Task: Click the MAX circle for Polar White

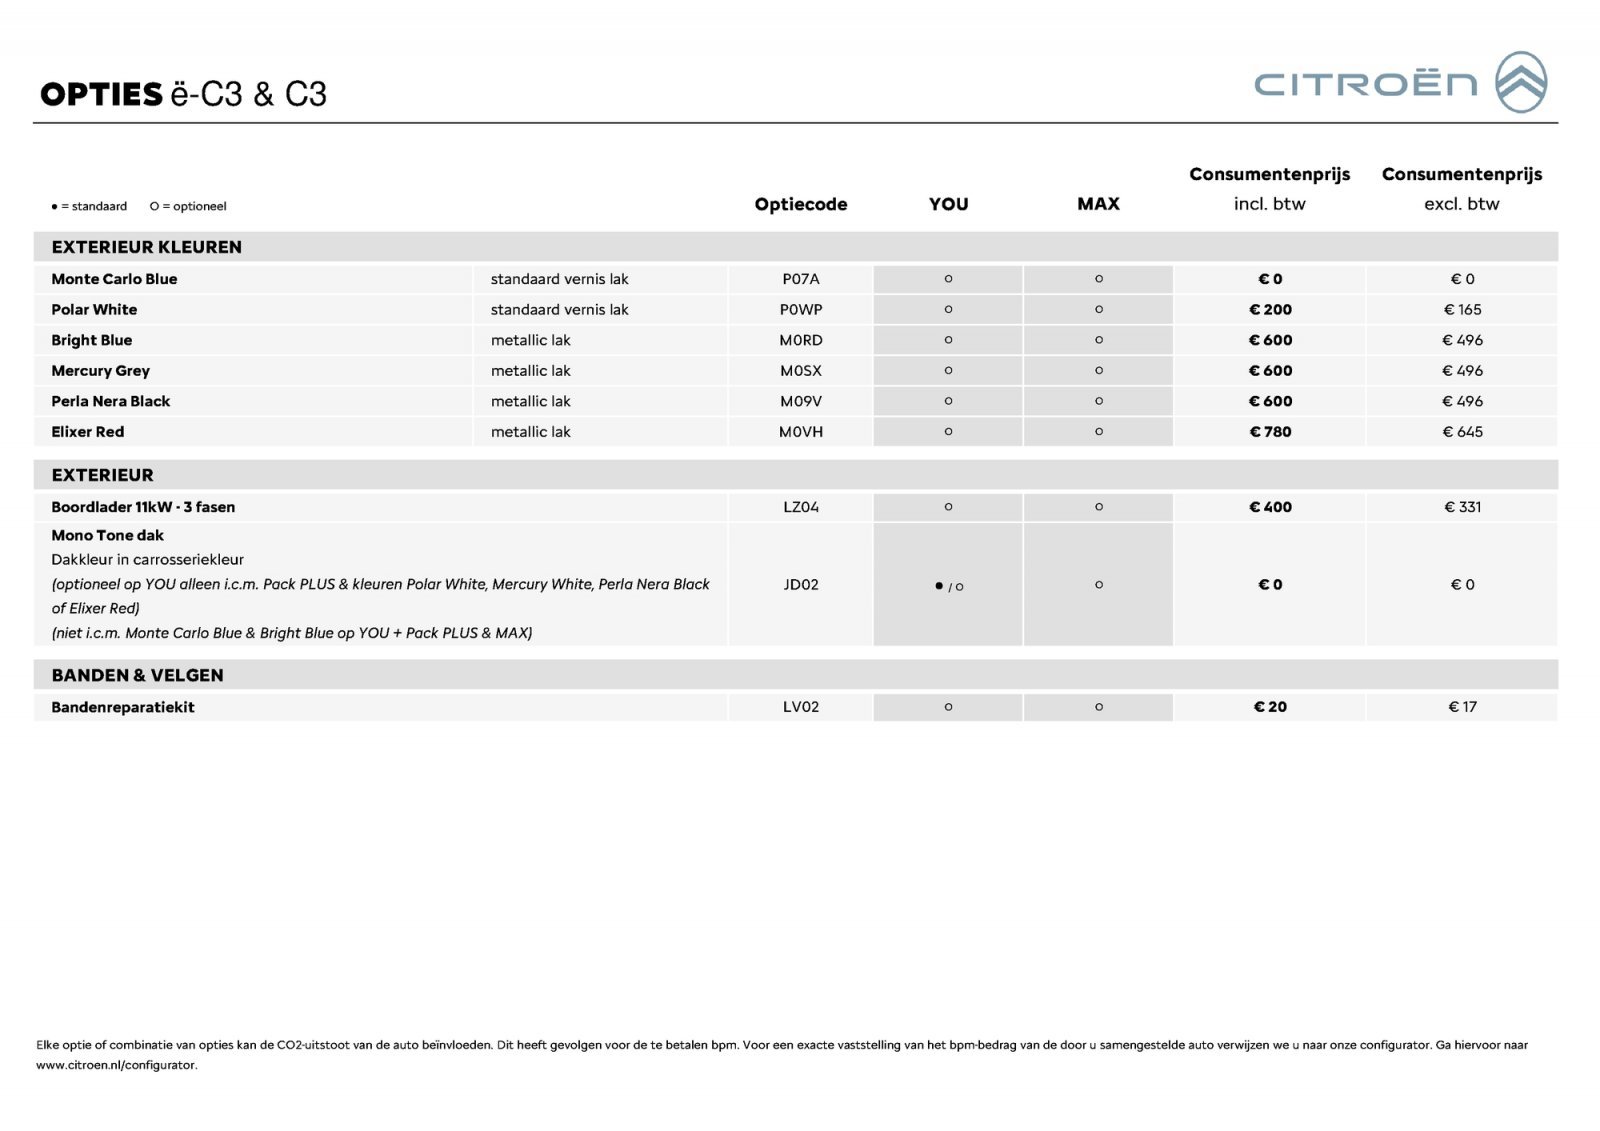Action: tap(1098, 310)
